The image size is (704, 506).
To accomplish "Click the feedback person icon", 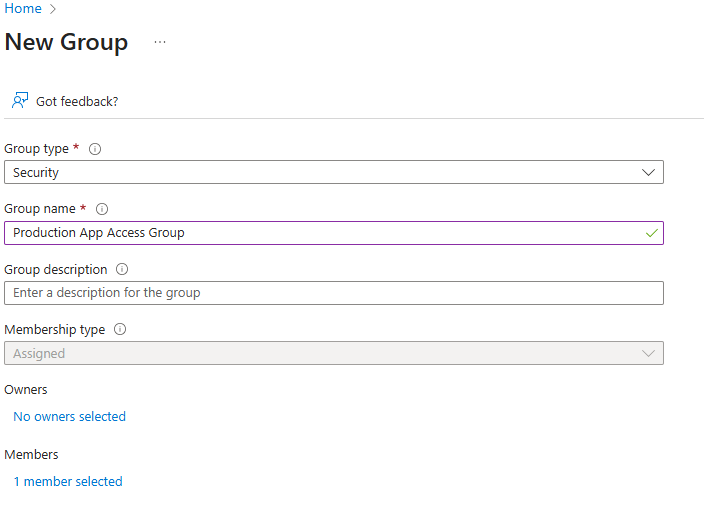I will (19, 101).
